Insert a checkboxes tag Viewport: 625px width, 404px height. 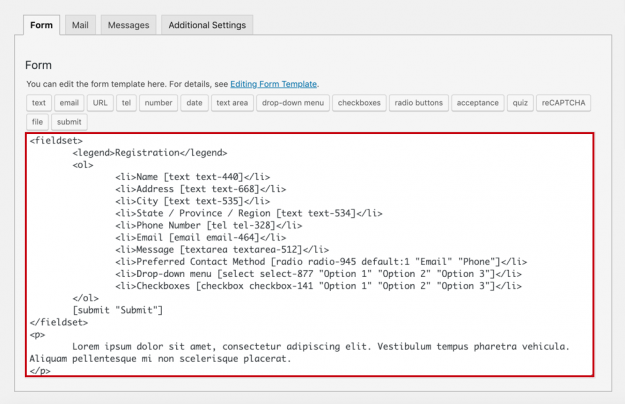[358, 102]
